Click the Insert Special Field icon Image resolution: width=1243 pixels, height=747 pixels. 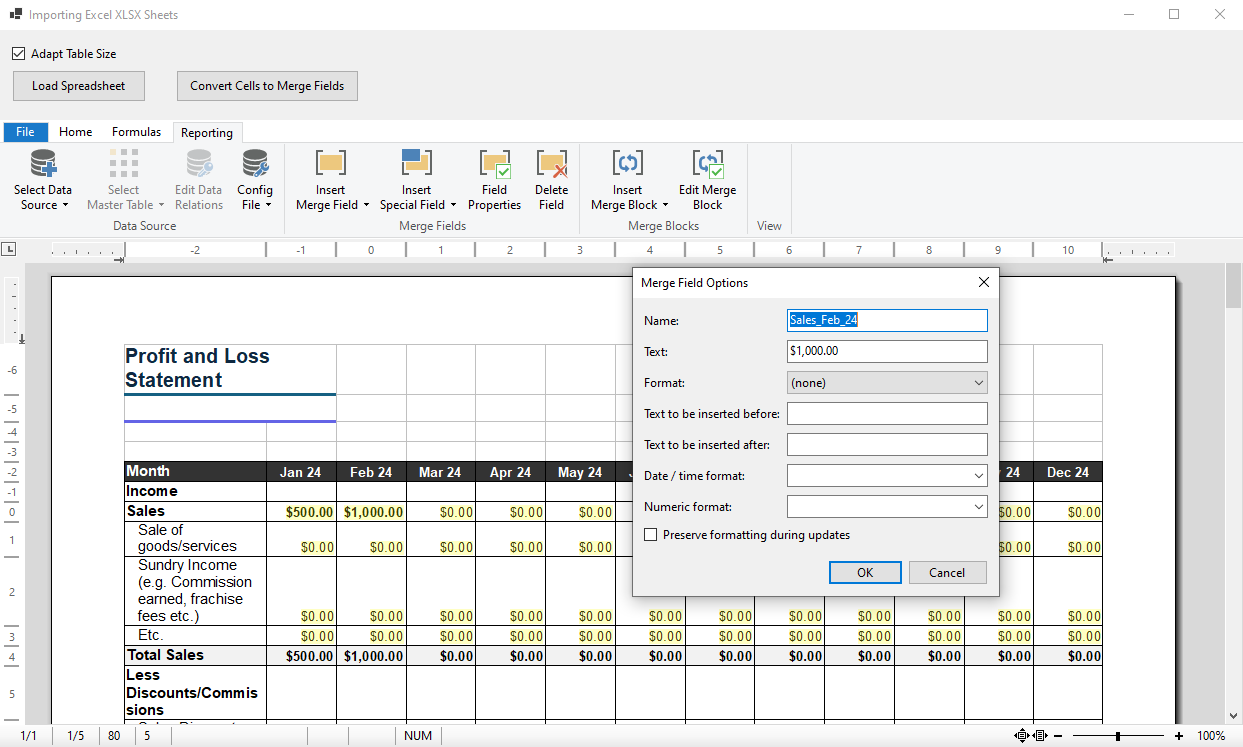(x=416, y=164)
